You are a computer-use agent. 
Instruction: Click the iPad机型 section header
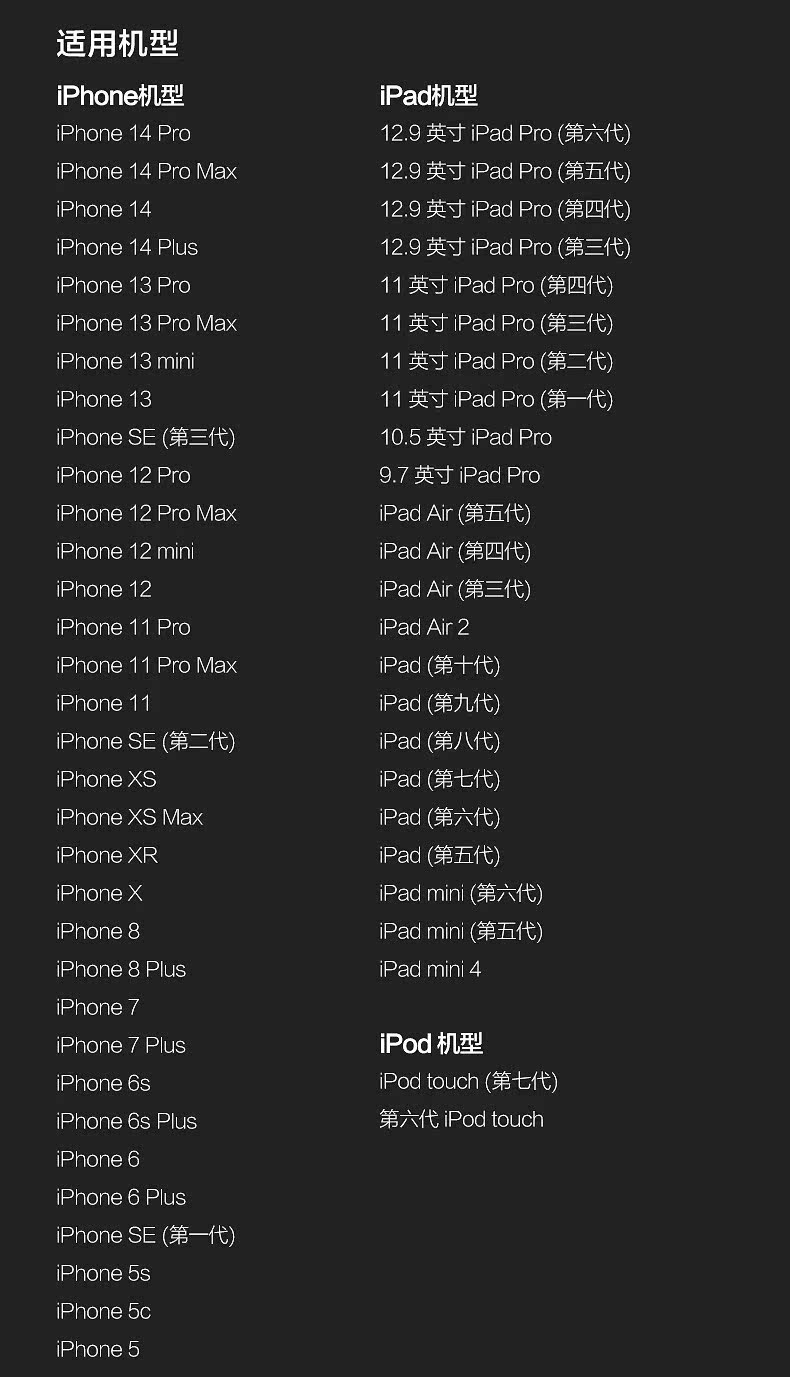(428, 96)
